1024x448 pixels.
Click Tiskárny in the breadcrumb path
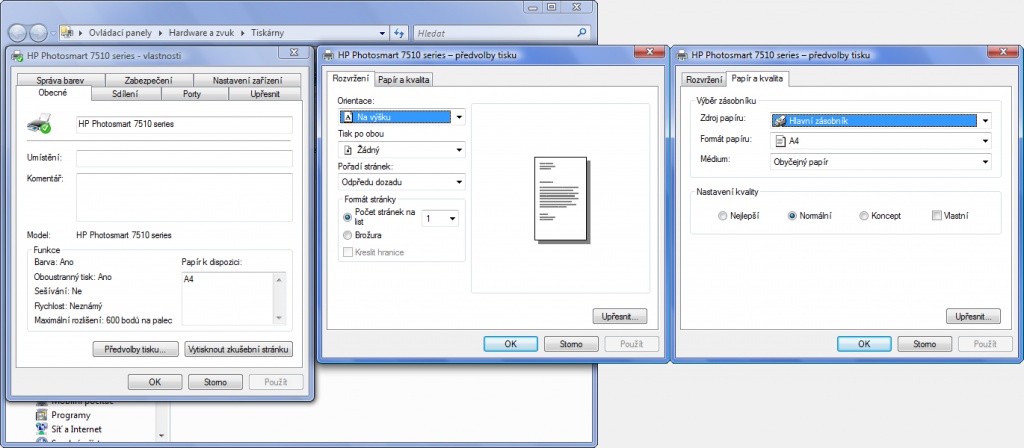click(268, 33)
